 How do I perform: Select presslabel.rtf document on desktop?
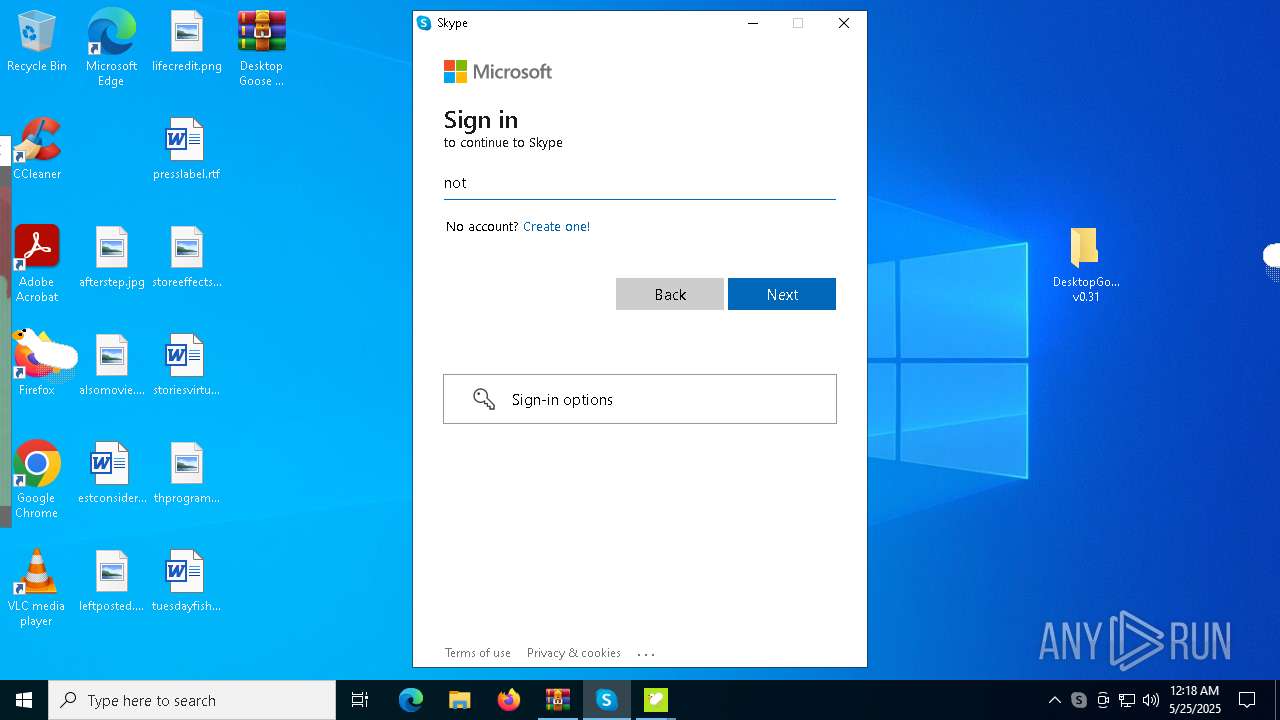click(x=186, y=150)
